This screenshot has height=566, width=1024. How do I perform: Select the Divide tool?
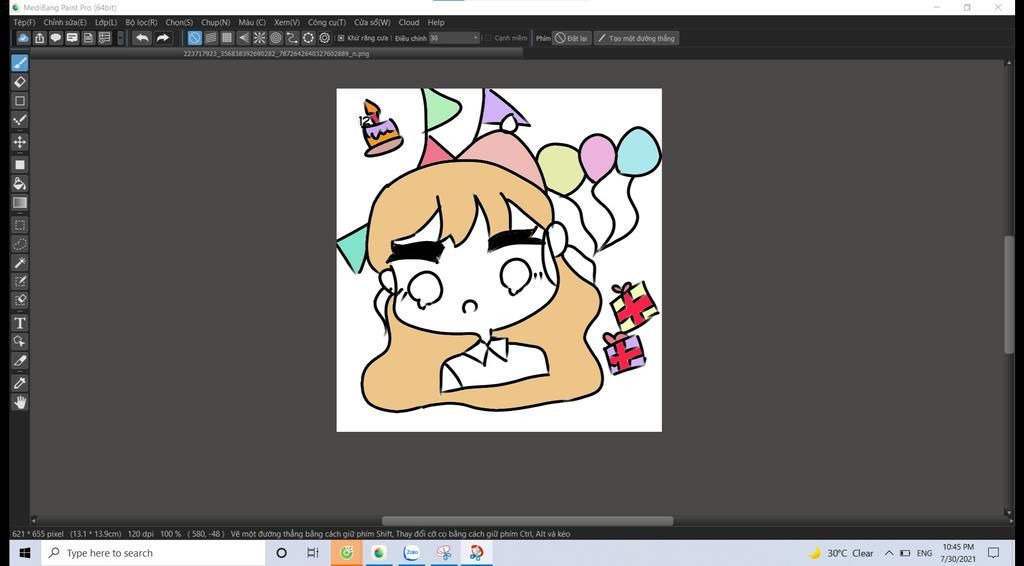click(20, 360)
